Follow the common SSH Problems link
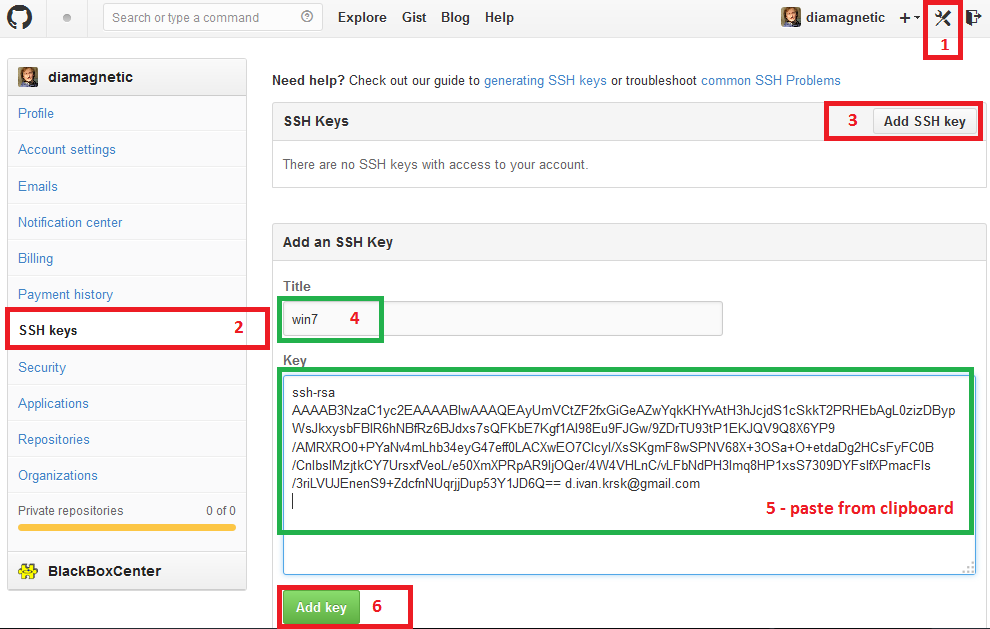This screenshot has width=990, height=629. pyautogui.click(x=770, y=80)
